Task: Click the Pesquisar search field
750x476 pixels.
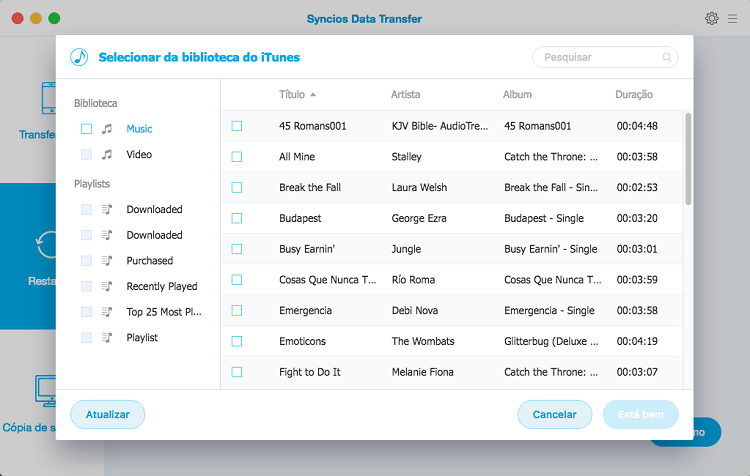Action: pos(605,57)
